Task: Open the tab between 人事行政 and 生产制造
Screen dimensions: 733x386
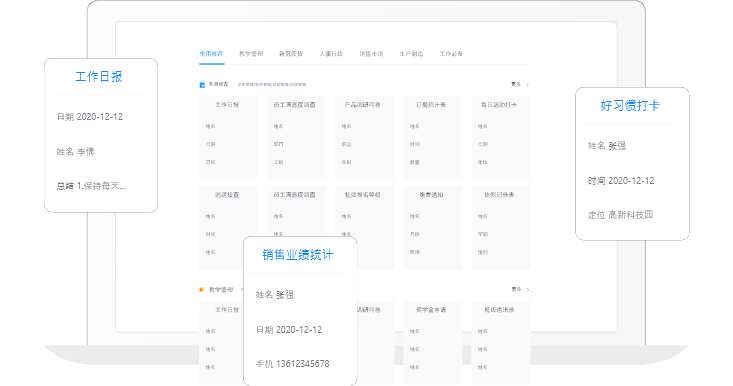Action: [371, 54]
